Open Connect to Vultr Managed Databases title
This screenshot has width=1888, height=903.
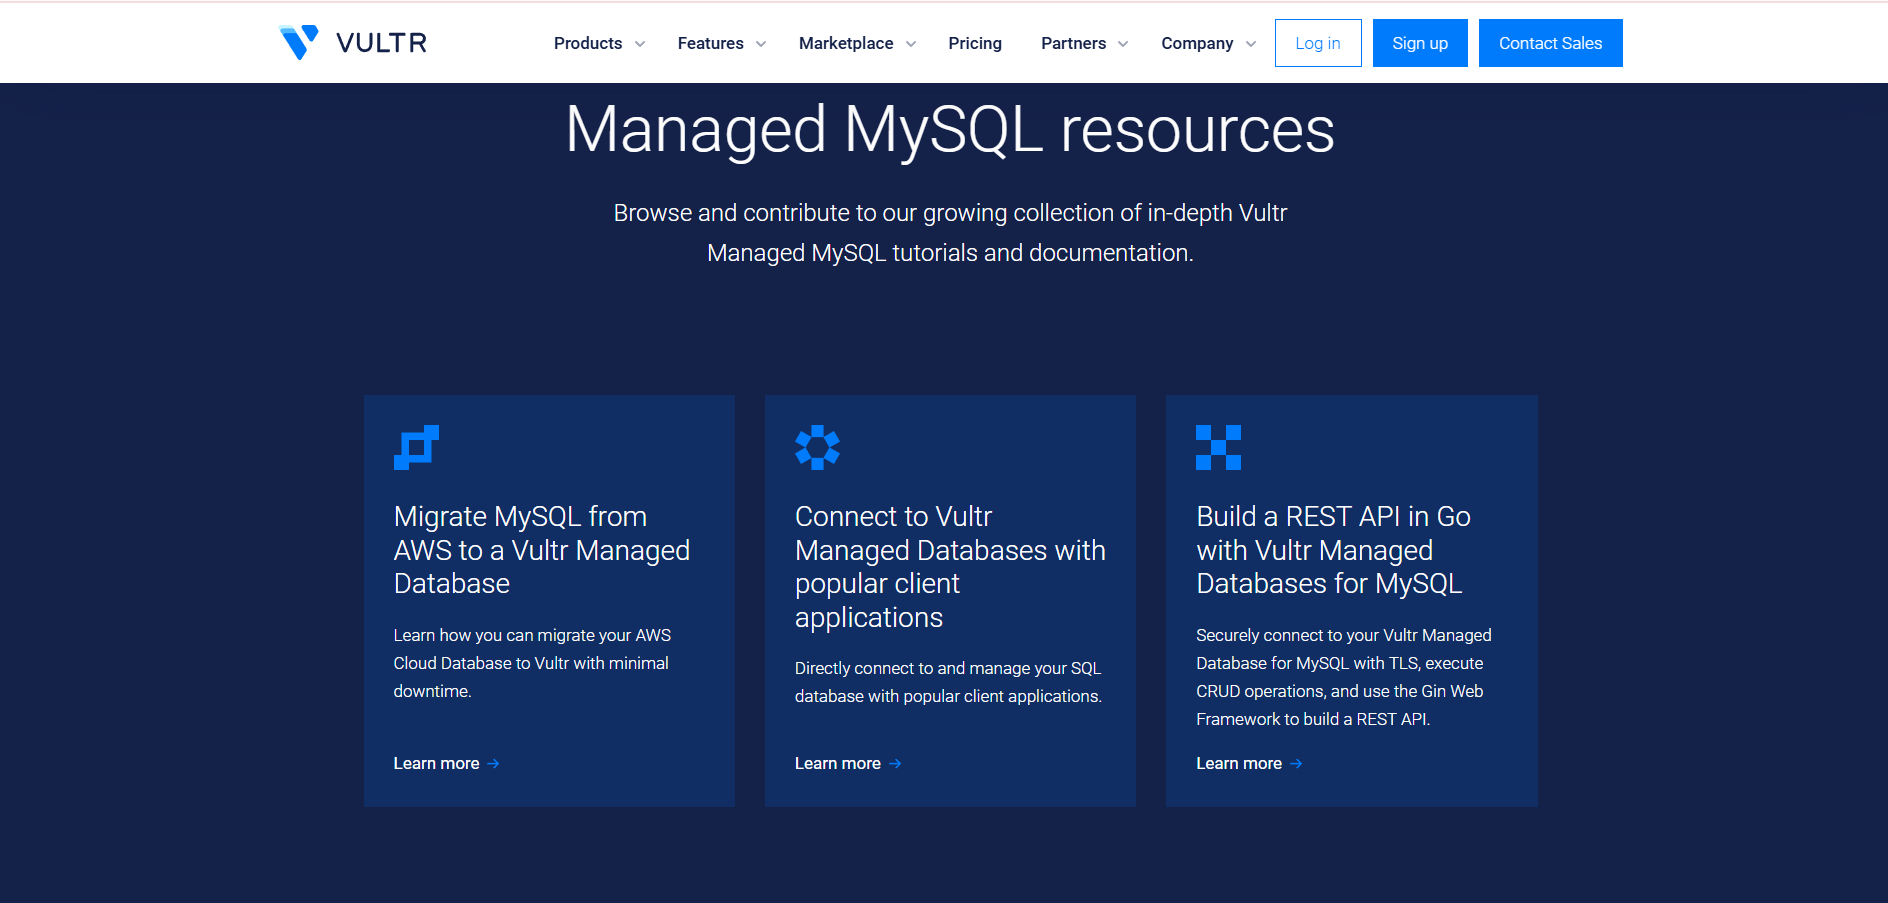[949, 566]
